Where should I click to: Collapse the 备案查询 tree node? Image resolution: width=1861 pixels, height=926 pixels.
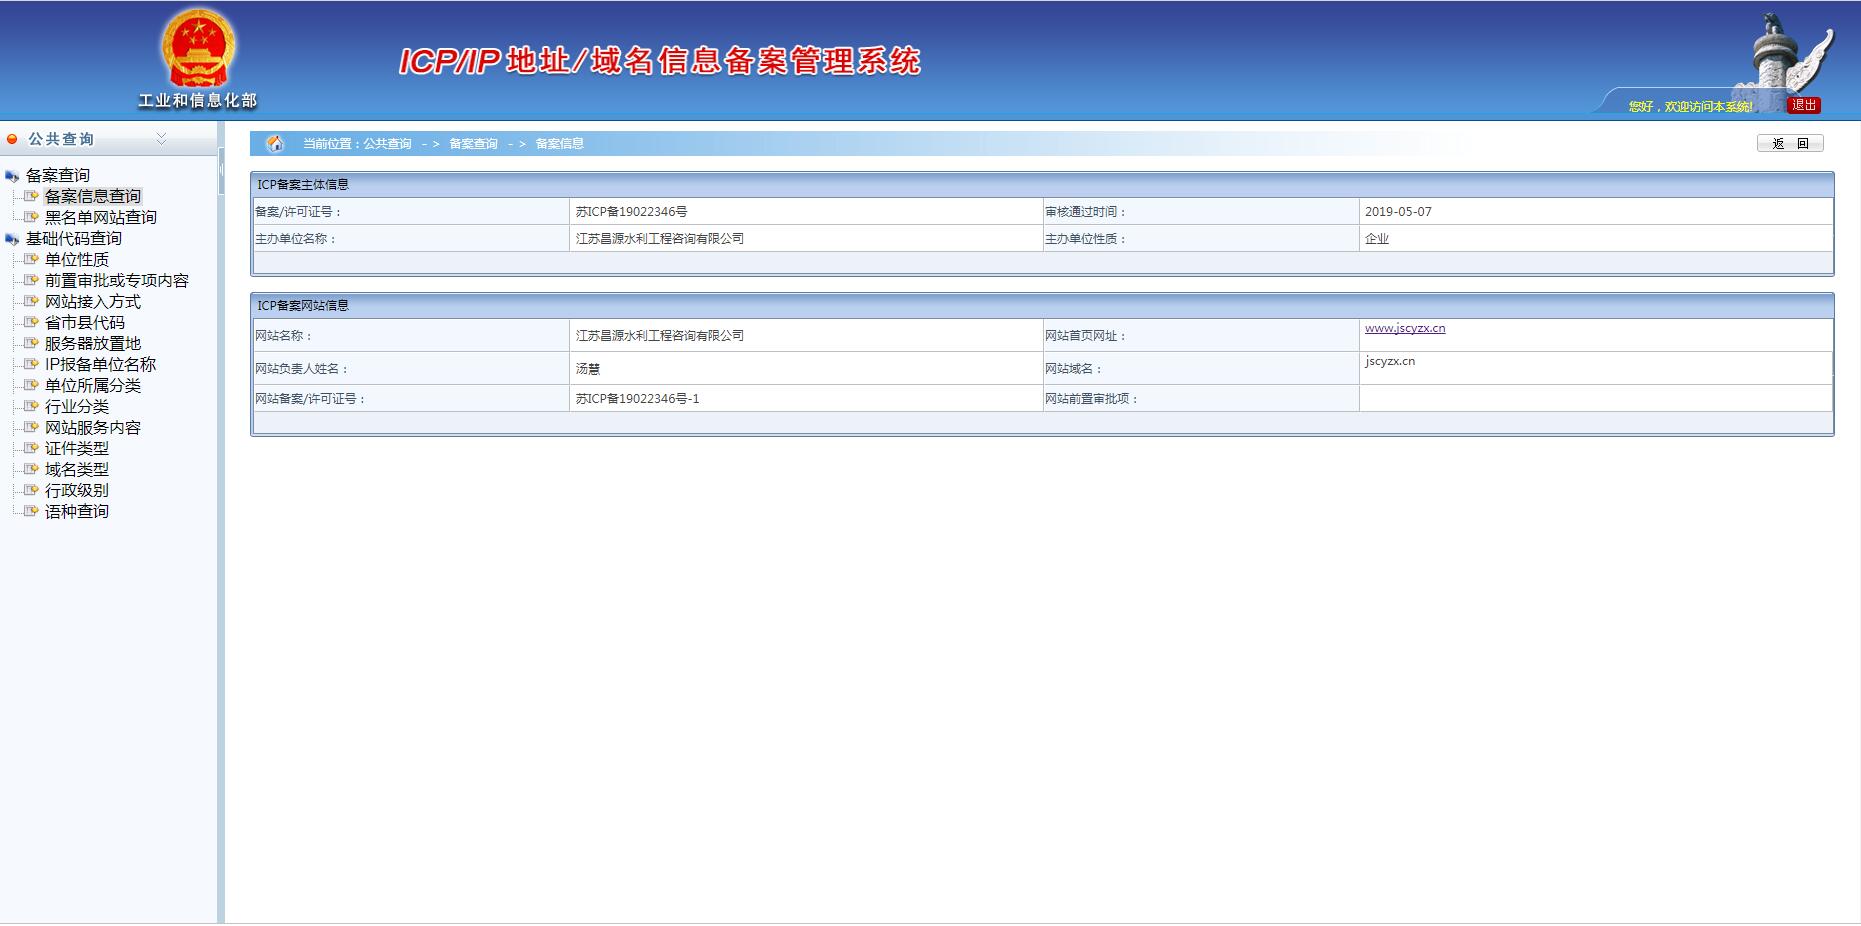point(12,176)
